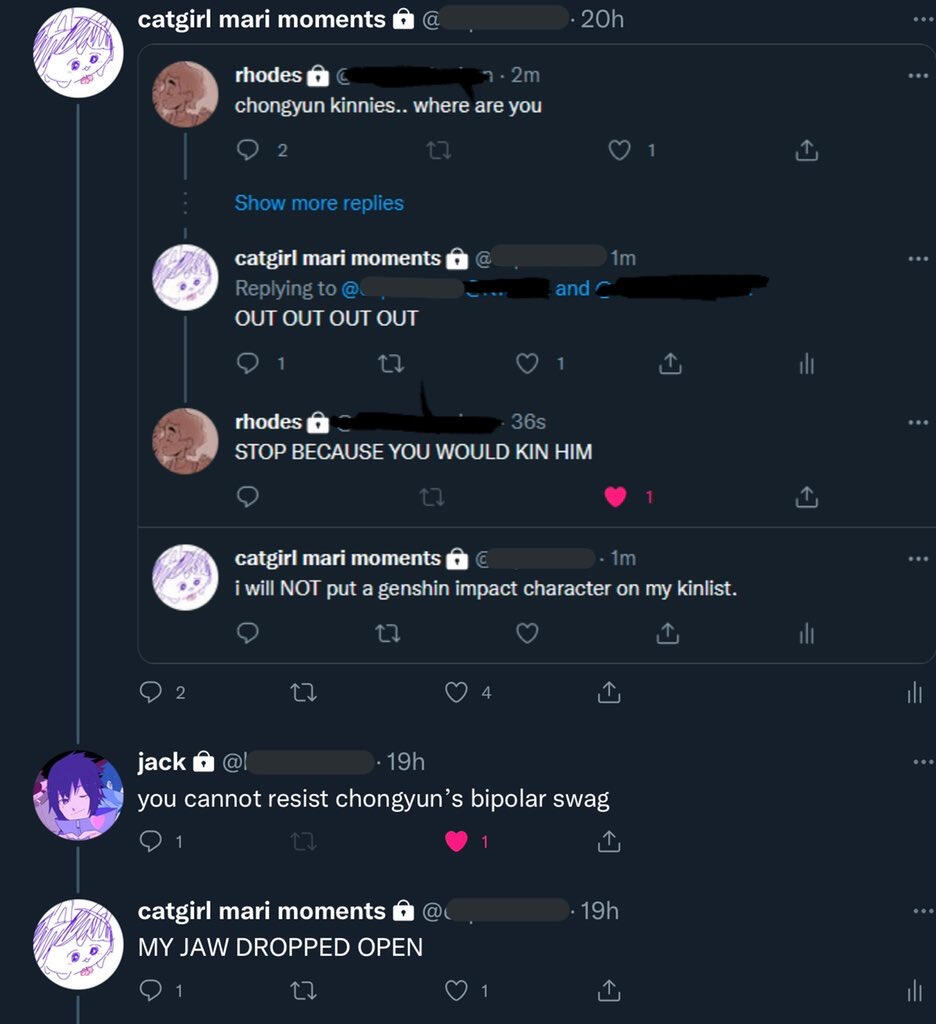
Task: Unlike jack's bipolar swag reply
Action: tap(456, 842)
